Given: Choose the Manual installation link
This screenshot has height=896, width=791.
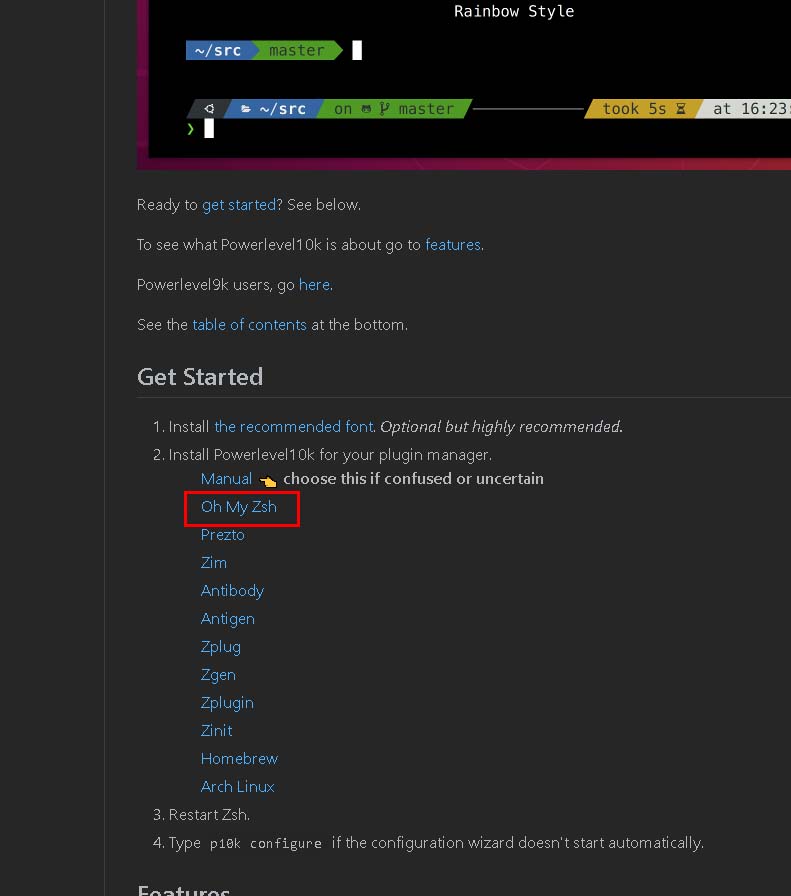Looking at the screenshot, I should click(226, 478).
